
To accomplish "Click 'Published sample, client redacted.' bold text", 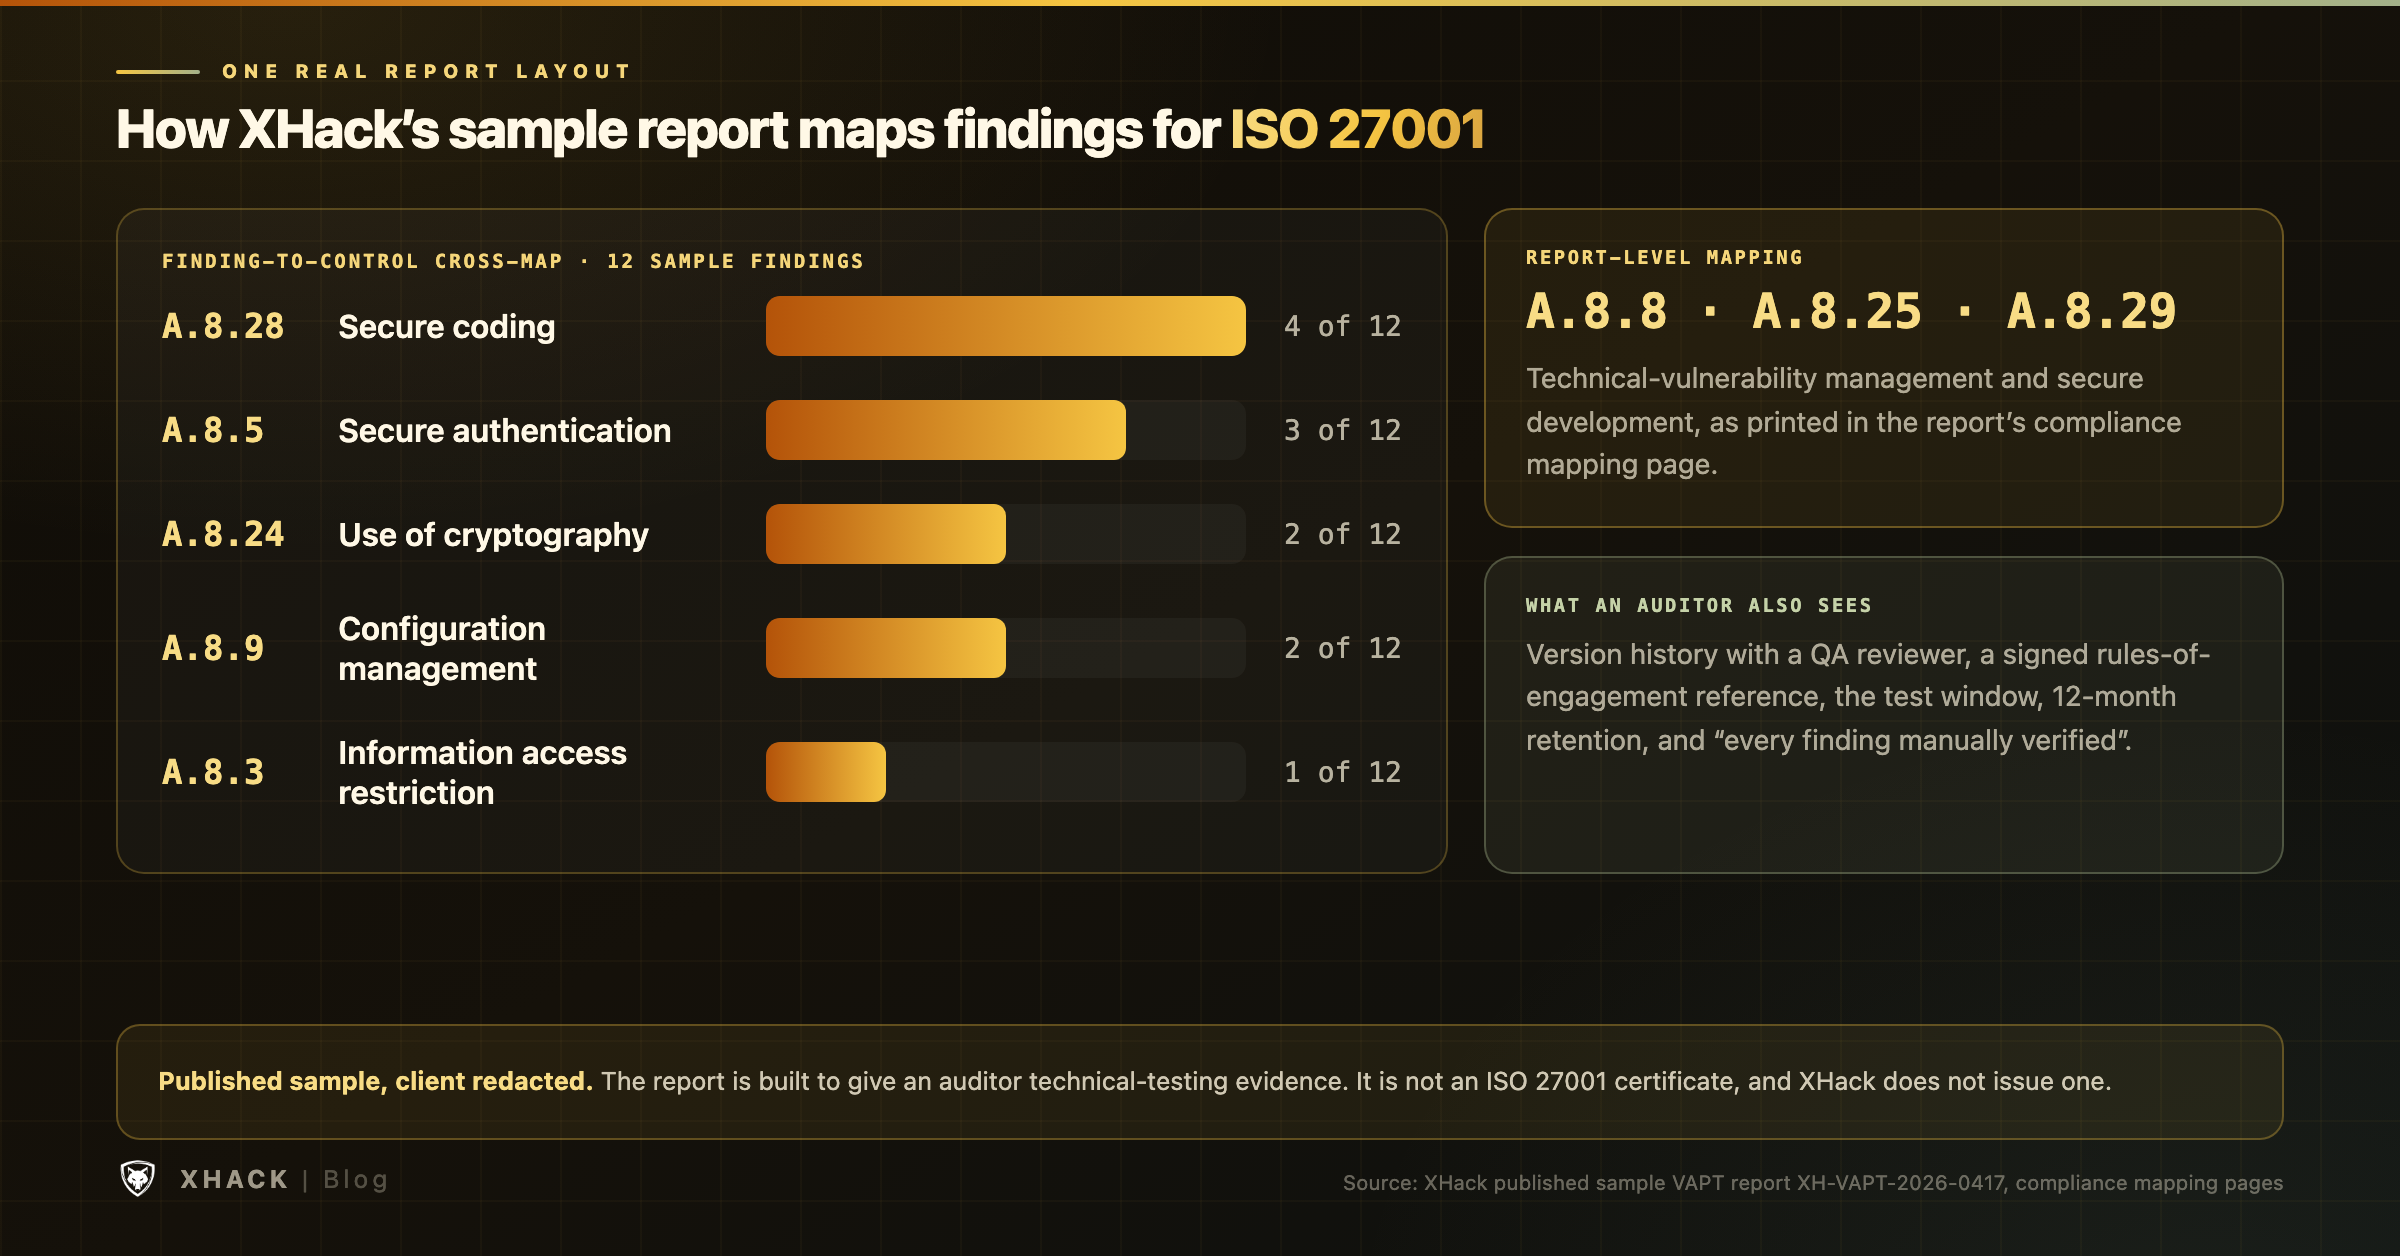I will tap(375, 1081).
